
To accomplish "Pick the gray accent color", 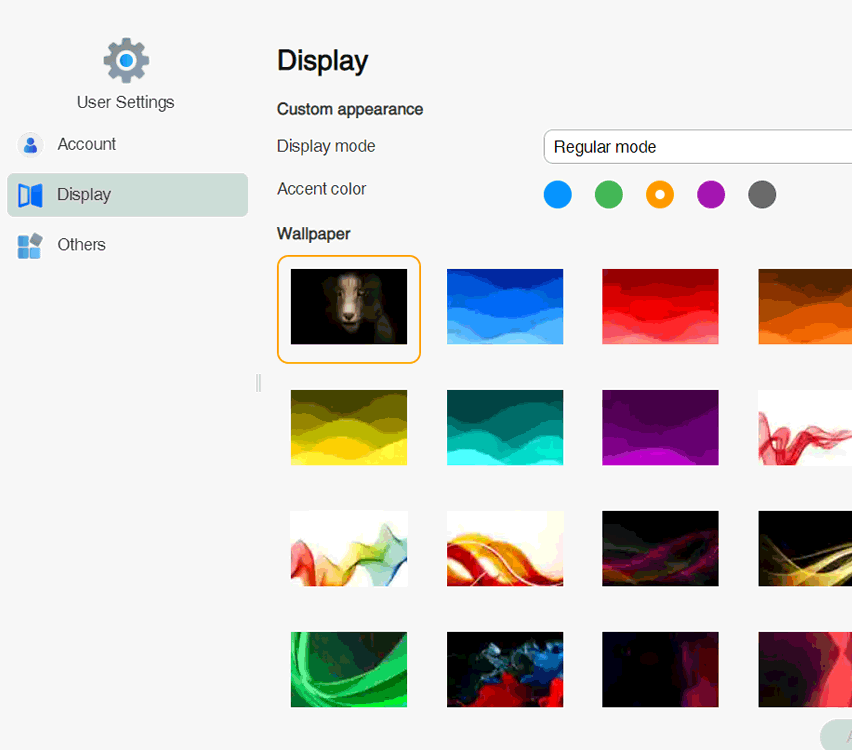I will click(762, 195).
